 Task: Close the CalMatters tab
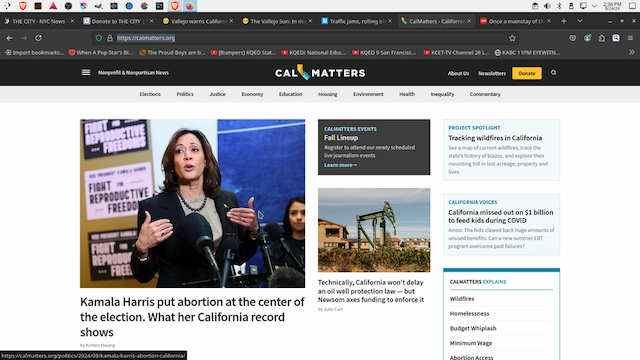tap(469, 21)
